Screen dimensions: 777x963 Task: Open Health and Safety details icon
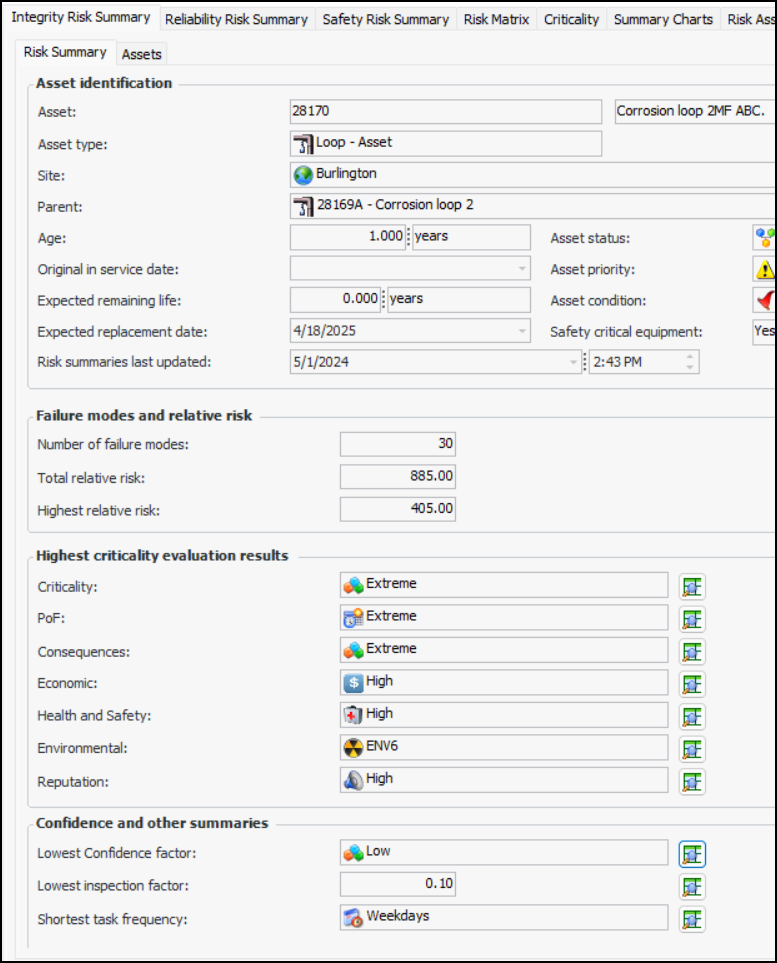pos(692,716)
